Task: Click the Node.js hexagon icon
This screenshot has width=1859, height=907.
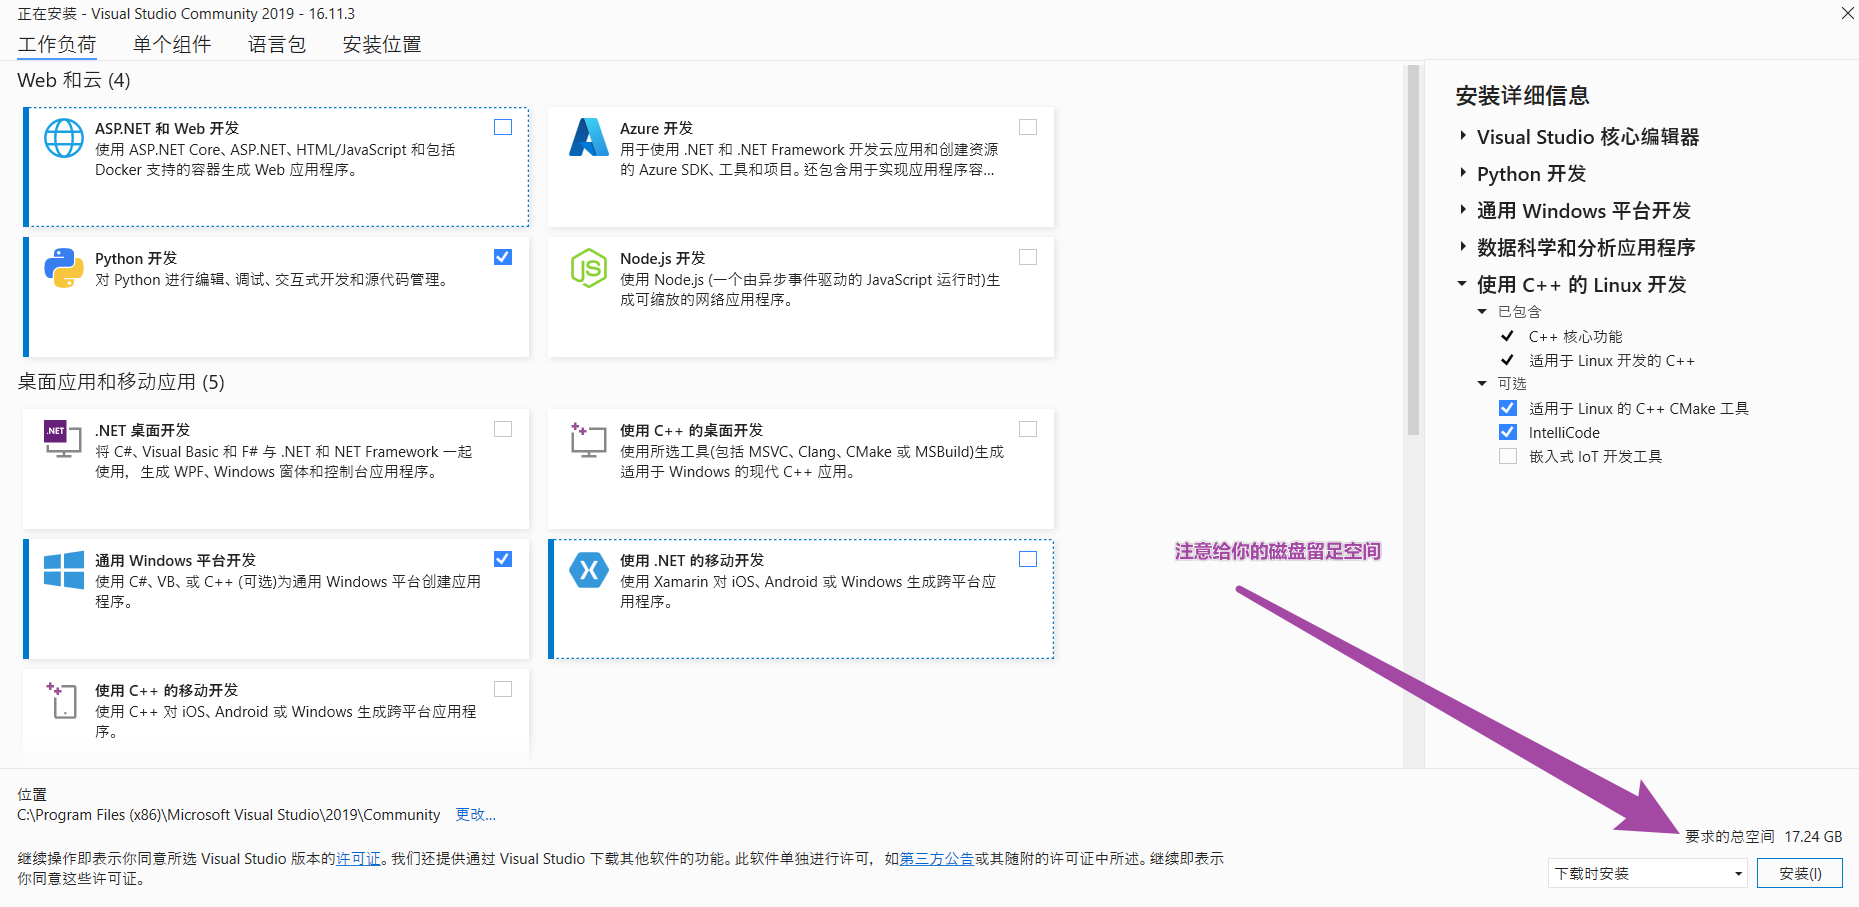Action: click(x=589, y=268)
